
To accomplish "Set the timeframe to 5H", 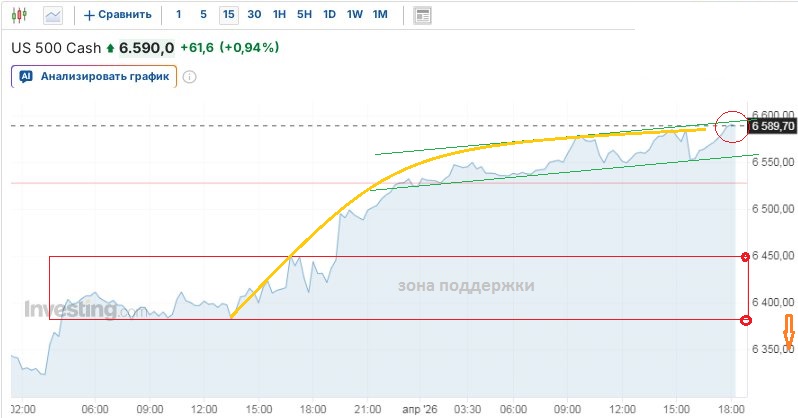I will (x=305, y=15).
